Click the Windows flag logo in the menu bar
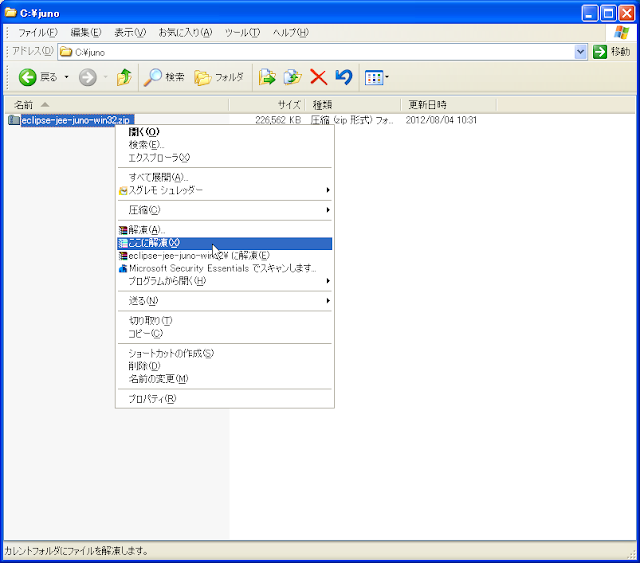The height and width of the screenshot is (563, 640). (622, 32)
